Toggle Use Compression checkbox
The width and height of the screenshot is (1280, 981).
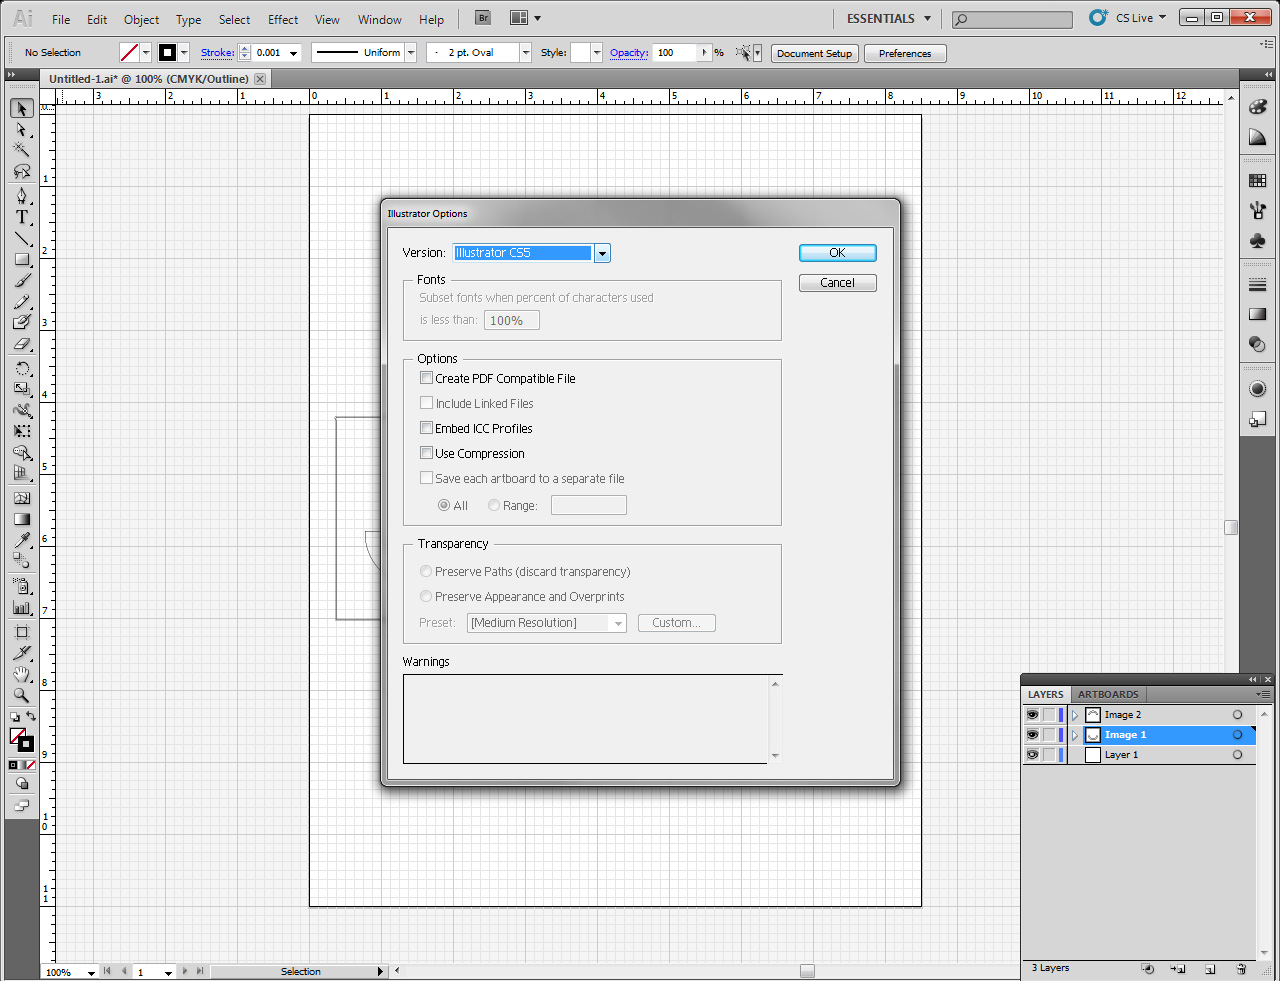point(427,453)
